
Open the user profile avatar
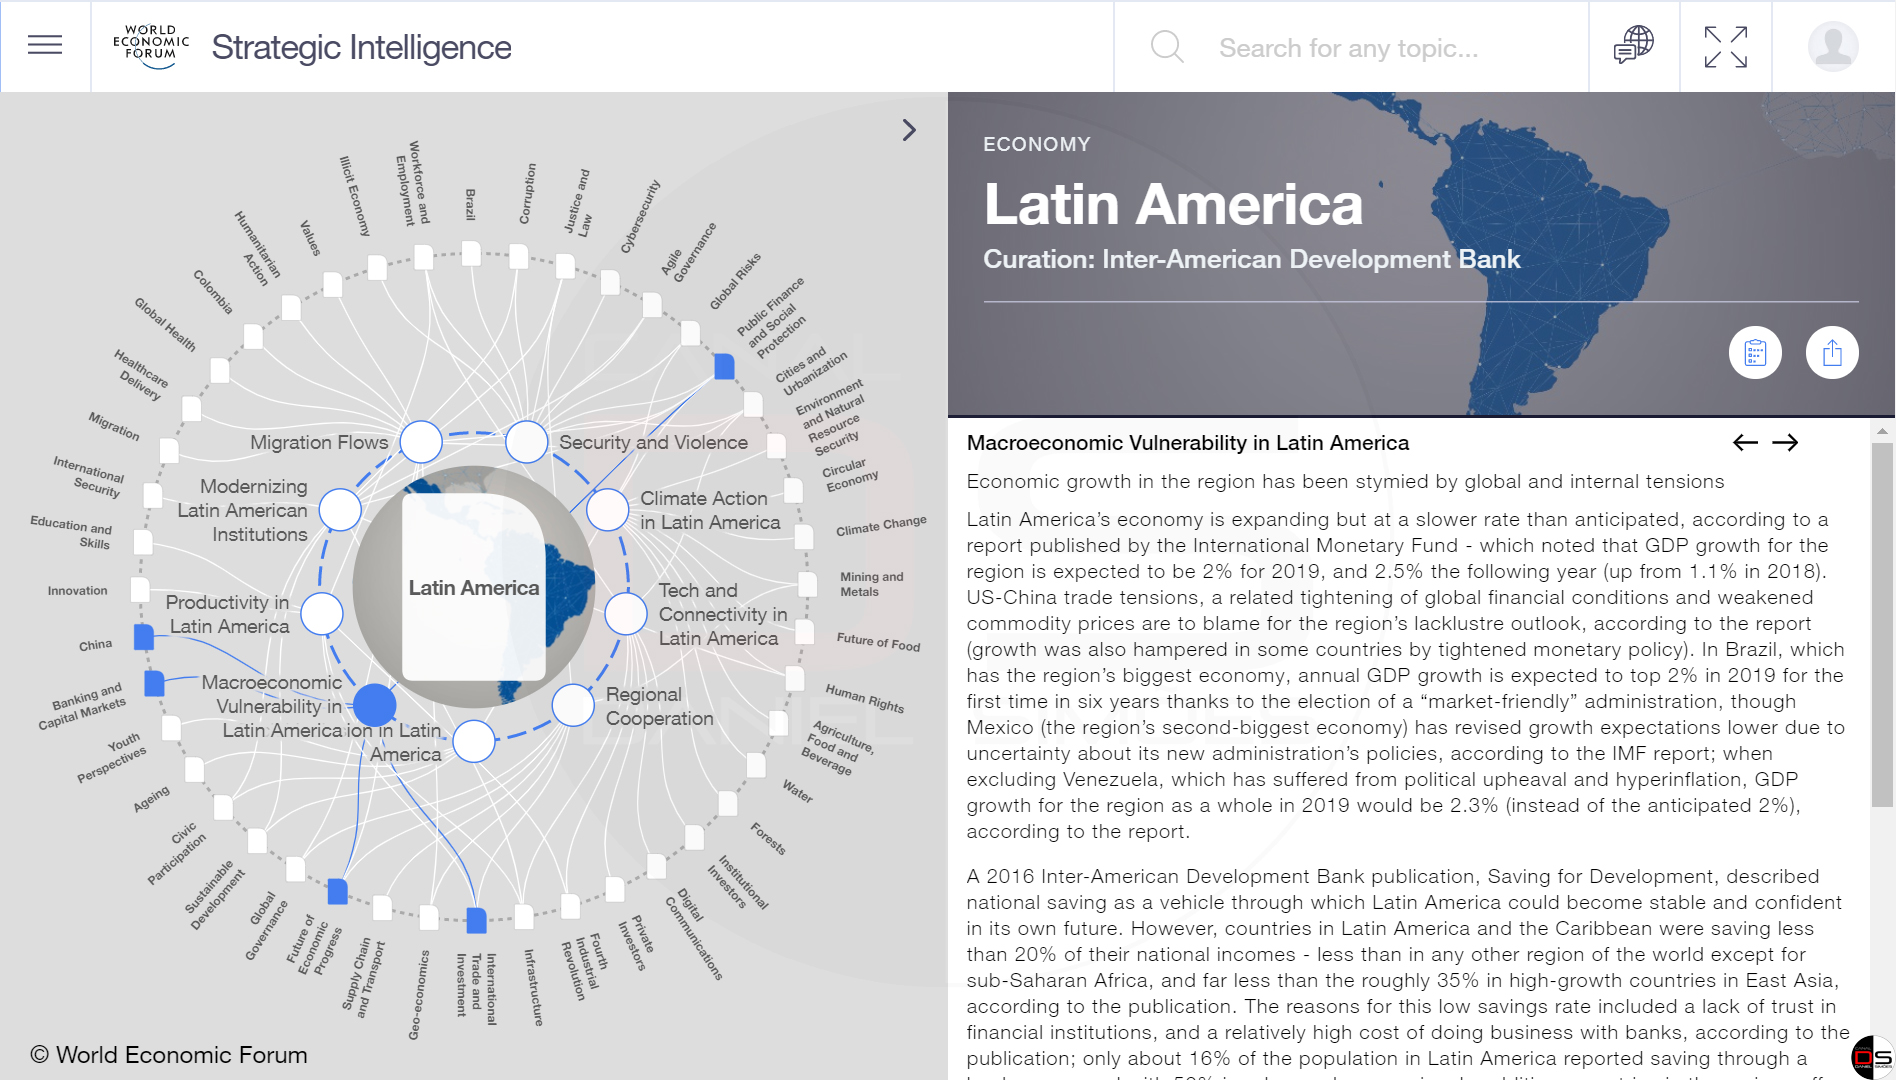coord(1833,46)
